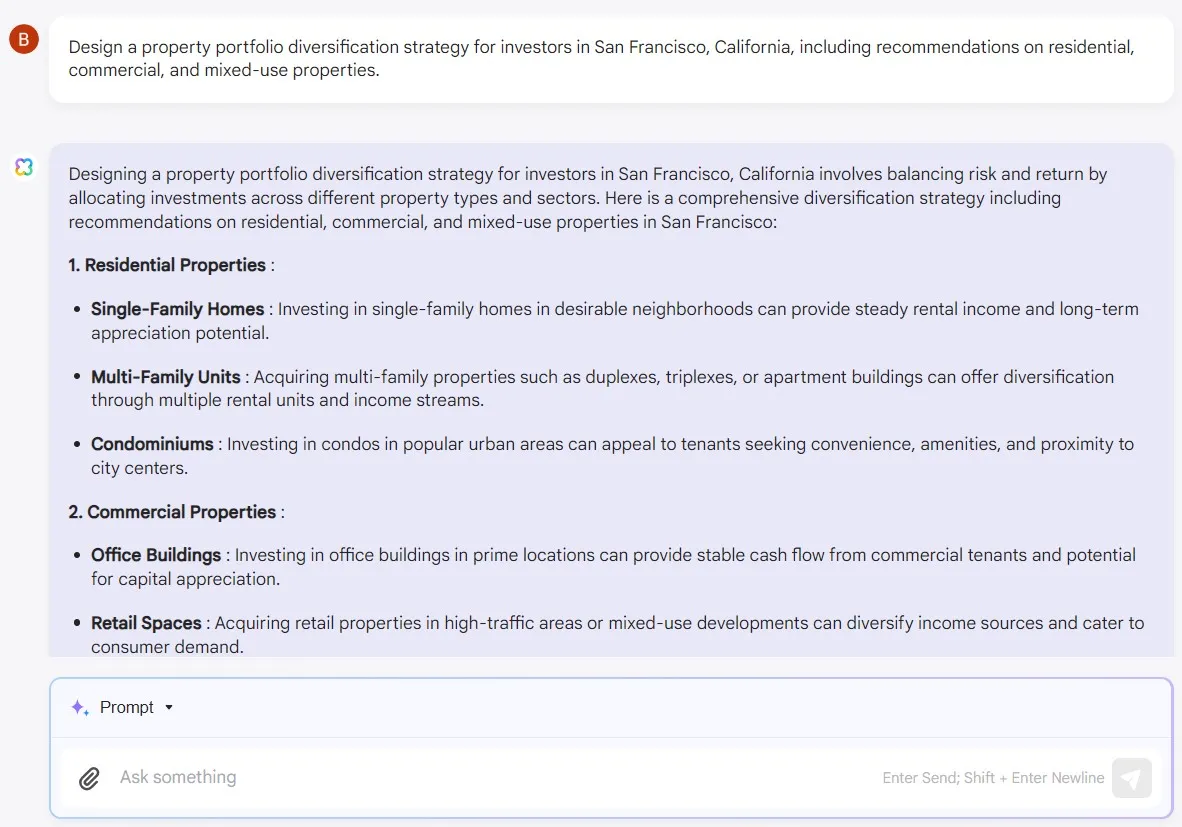The image size is (1182, 827).
Task: Click the Multi-Family Units bullet term
Action: coord(166,377)
